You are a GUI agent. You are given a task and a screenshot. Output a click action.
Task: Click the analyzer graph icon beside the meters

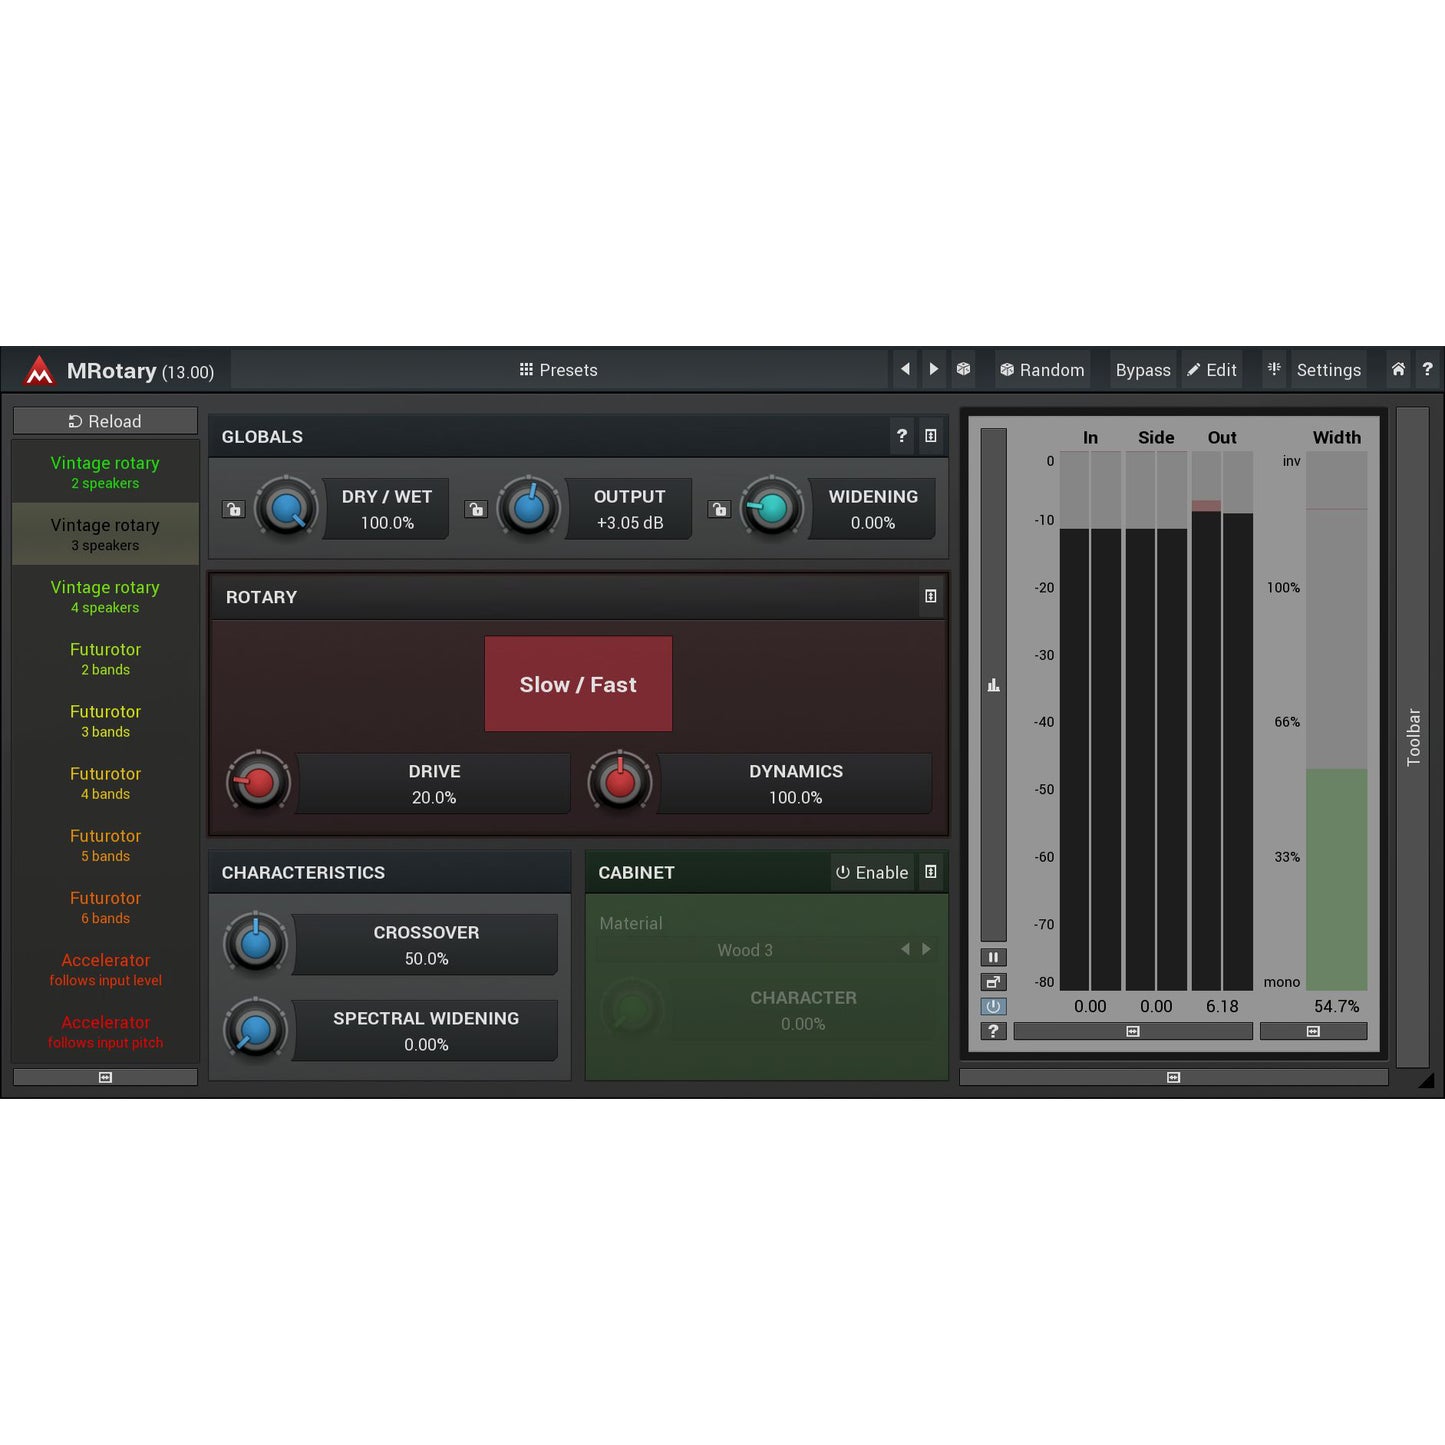pos(993,684)
